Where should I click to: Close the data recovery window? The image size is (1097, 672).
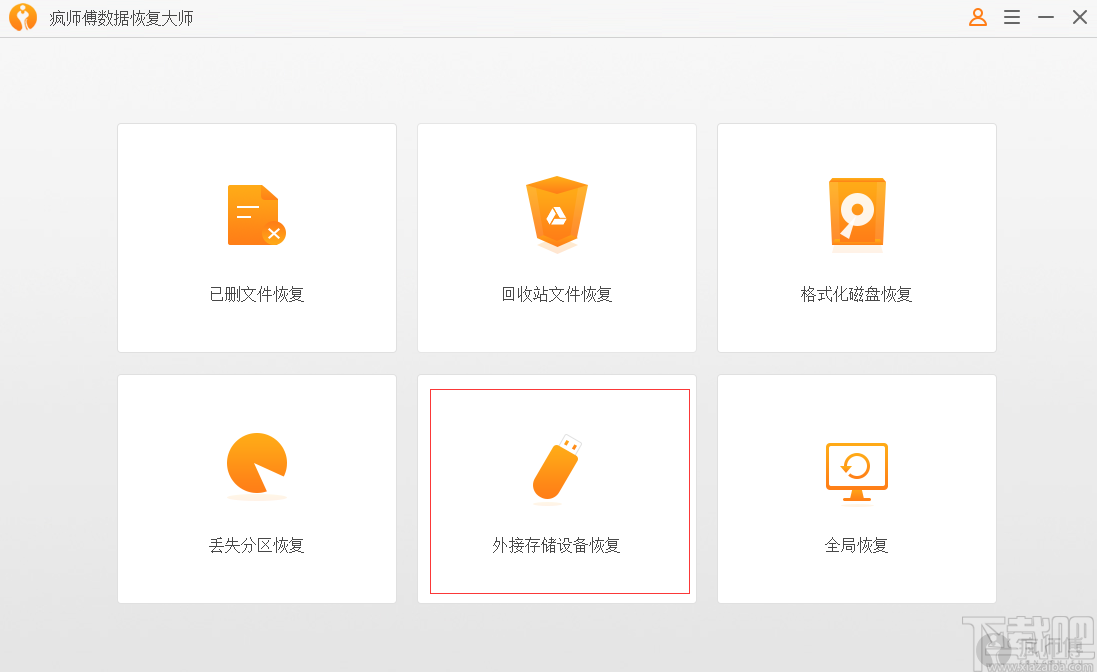coord(1080,17)
